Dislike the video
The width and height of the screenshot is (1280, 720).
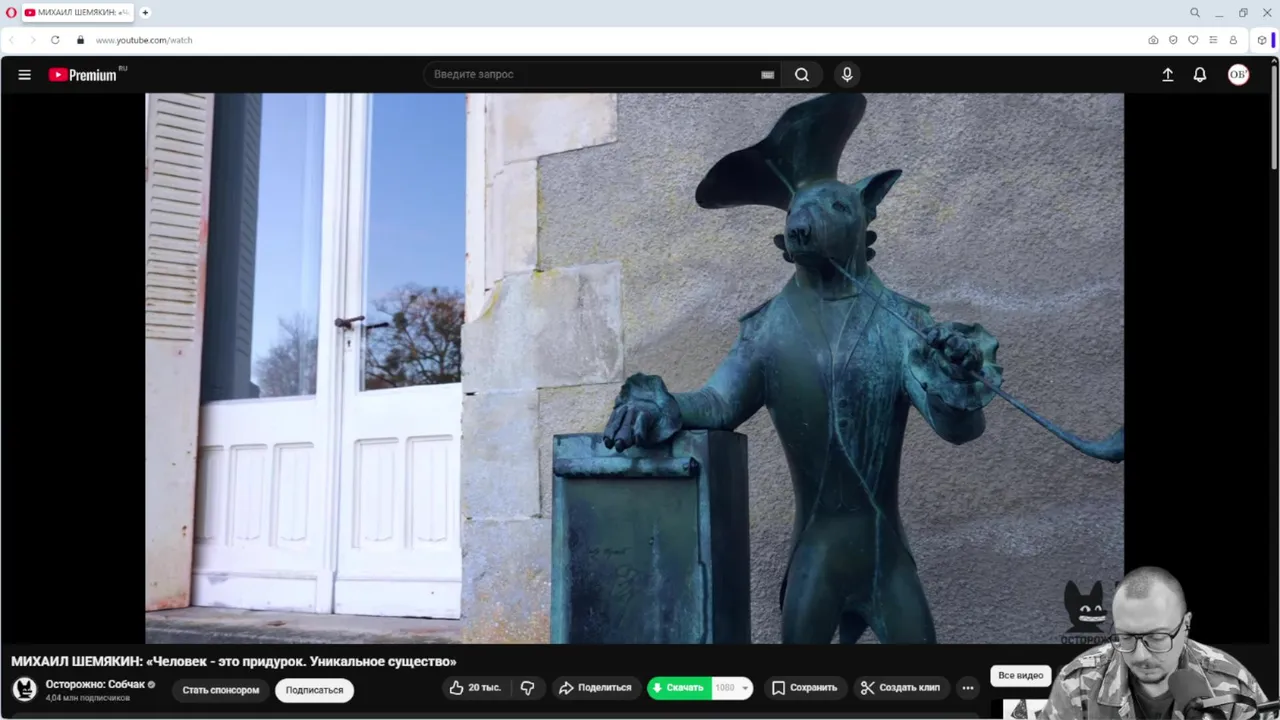click(528, 688)
